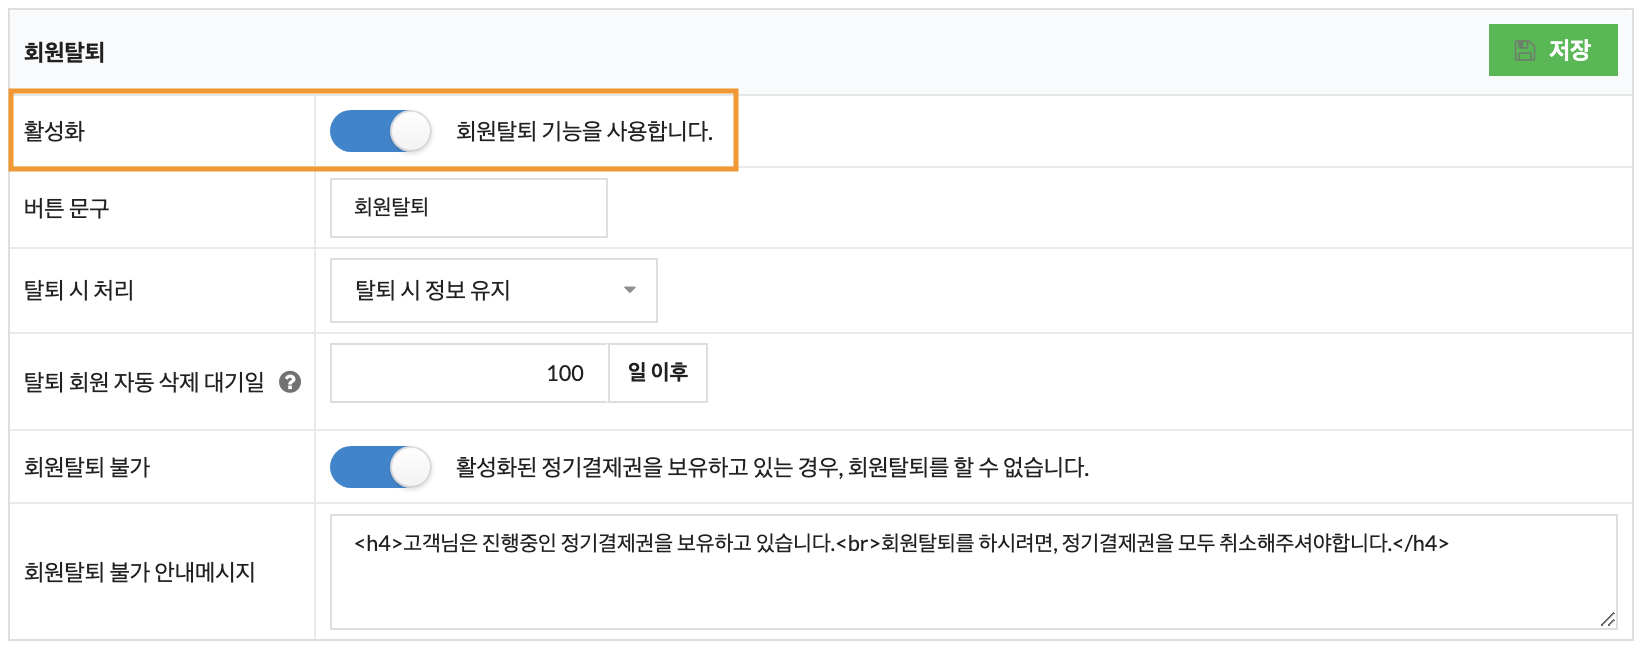This screenshot has height=656, width=1642.
Task: Click the 탈퇴 시 처리 row label
Action: click(79, 290)
